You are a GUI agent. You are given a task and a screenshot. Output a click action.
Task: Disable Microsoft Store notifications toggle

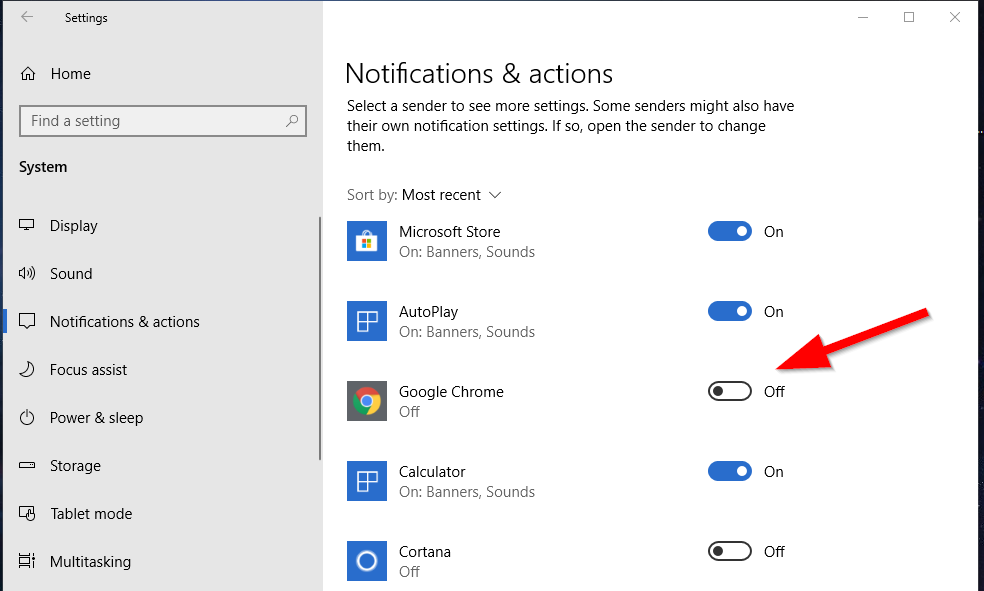click(729, 231)
